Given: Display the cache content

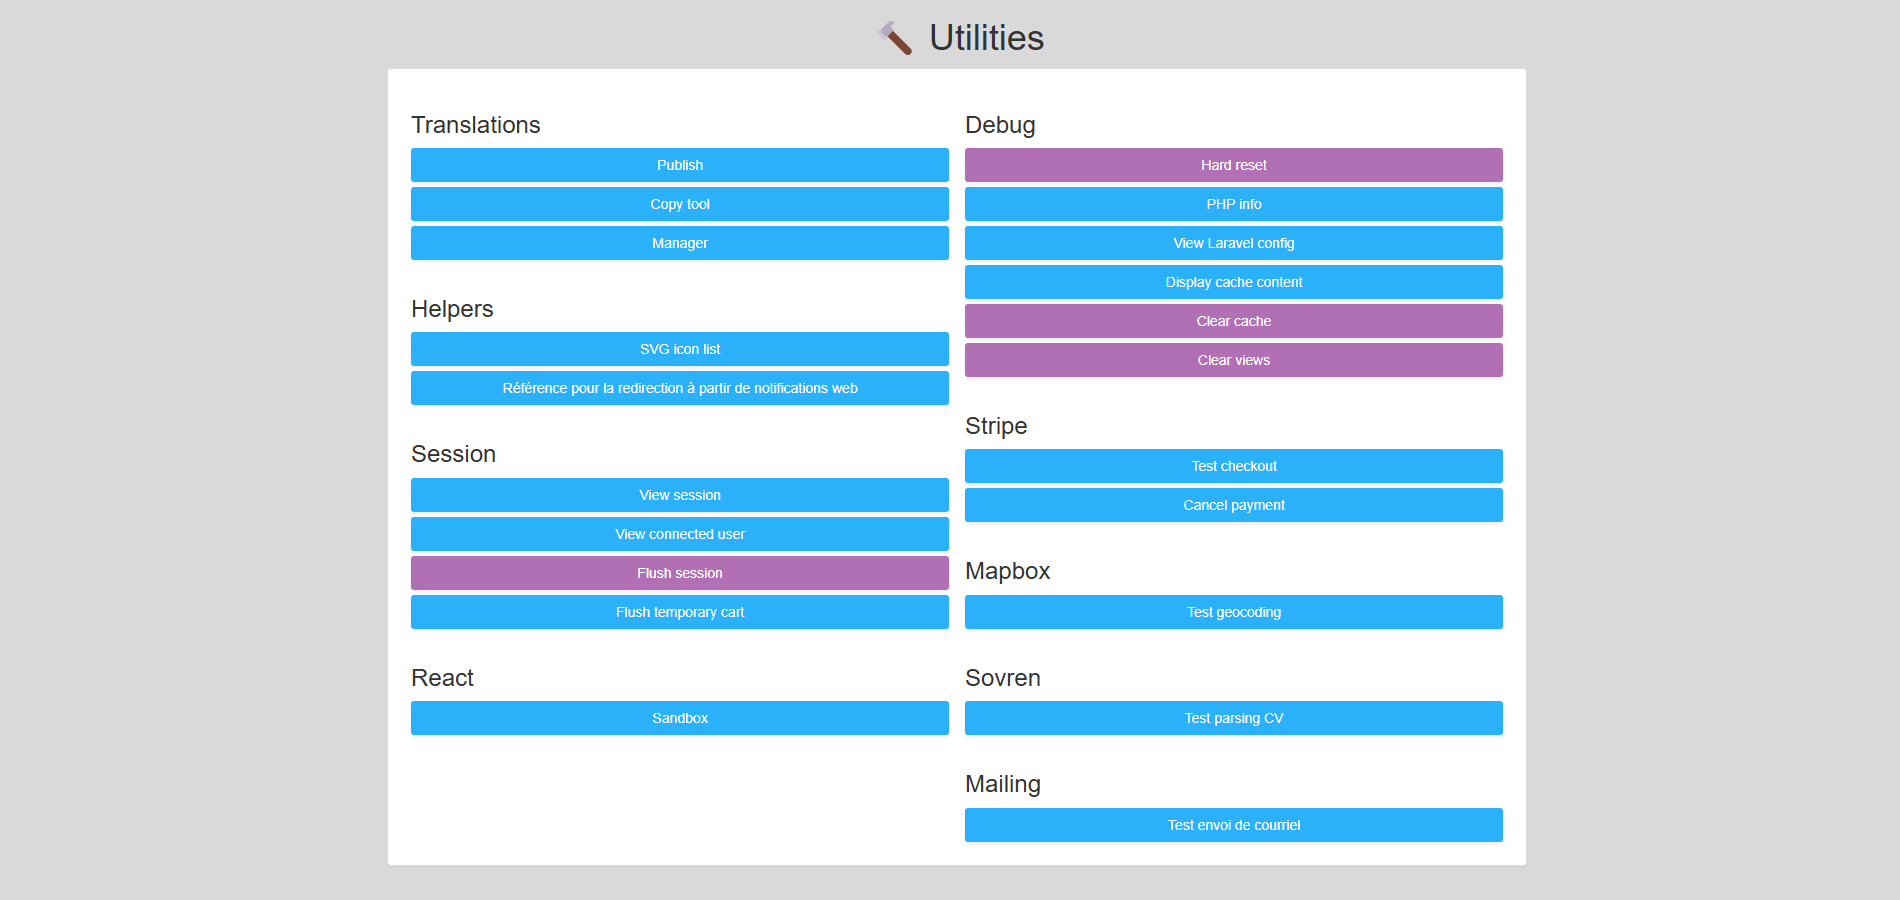Looking at the screenshot, I should point(1233,282).
